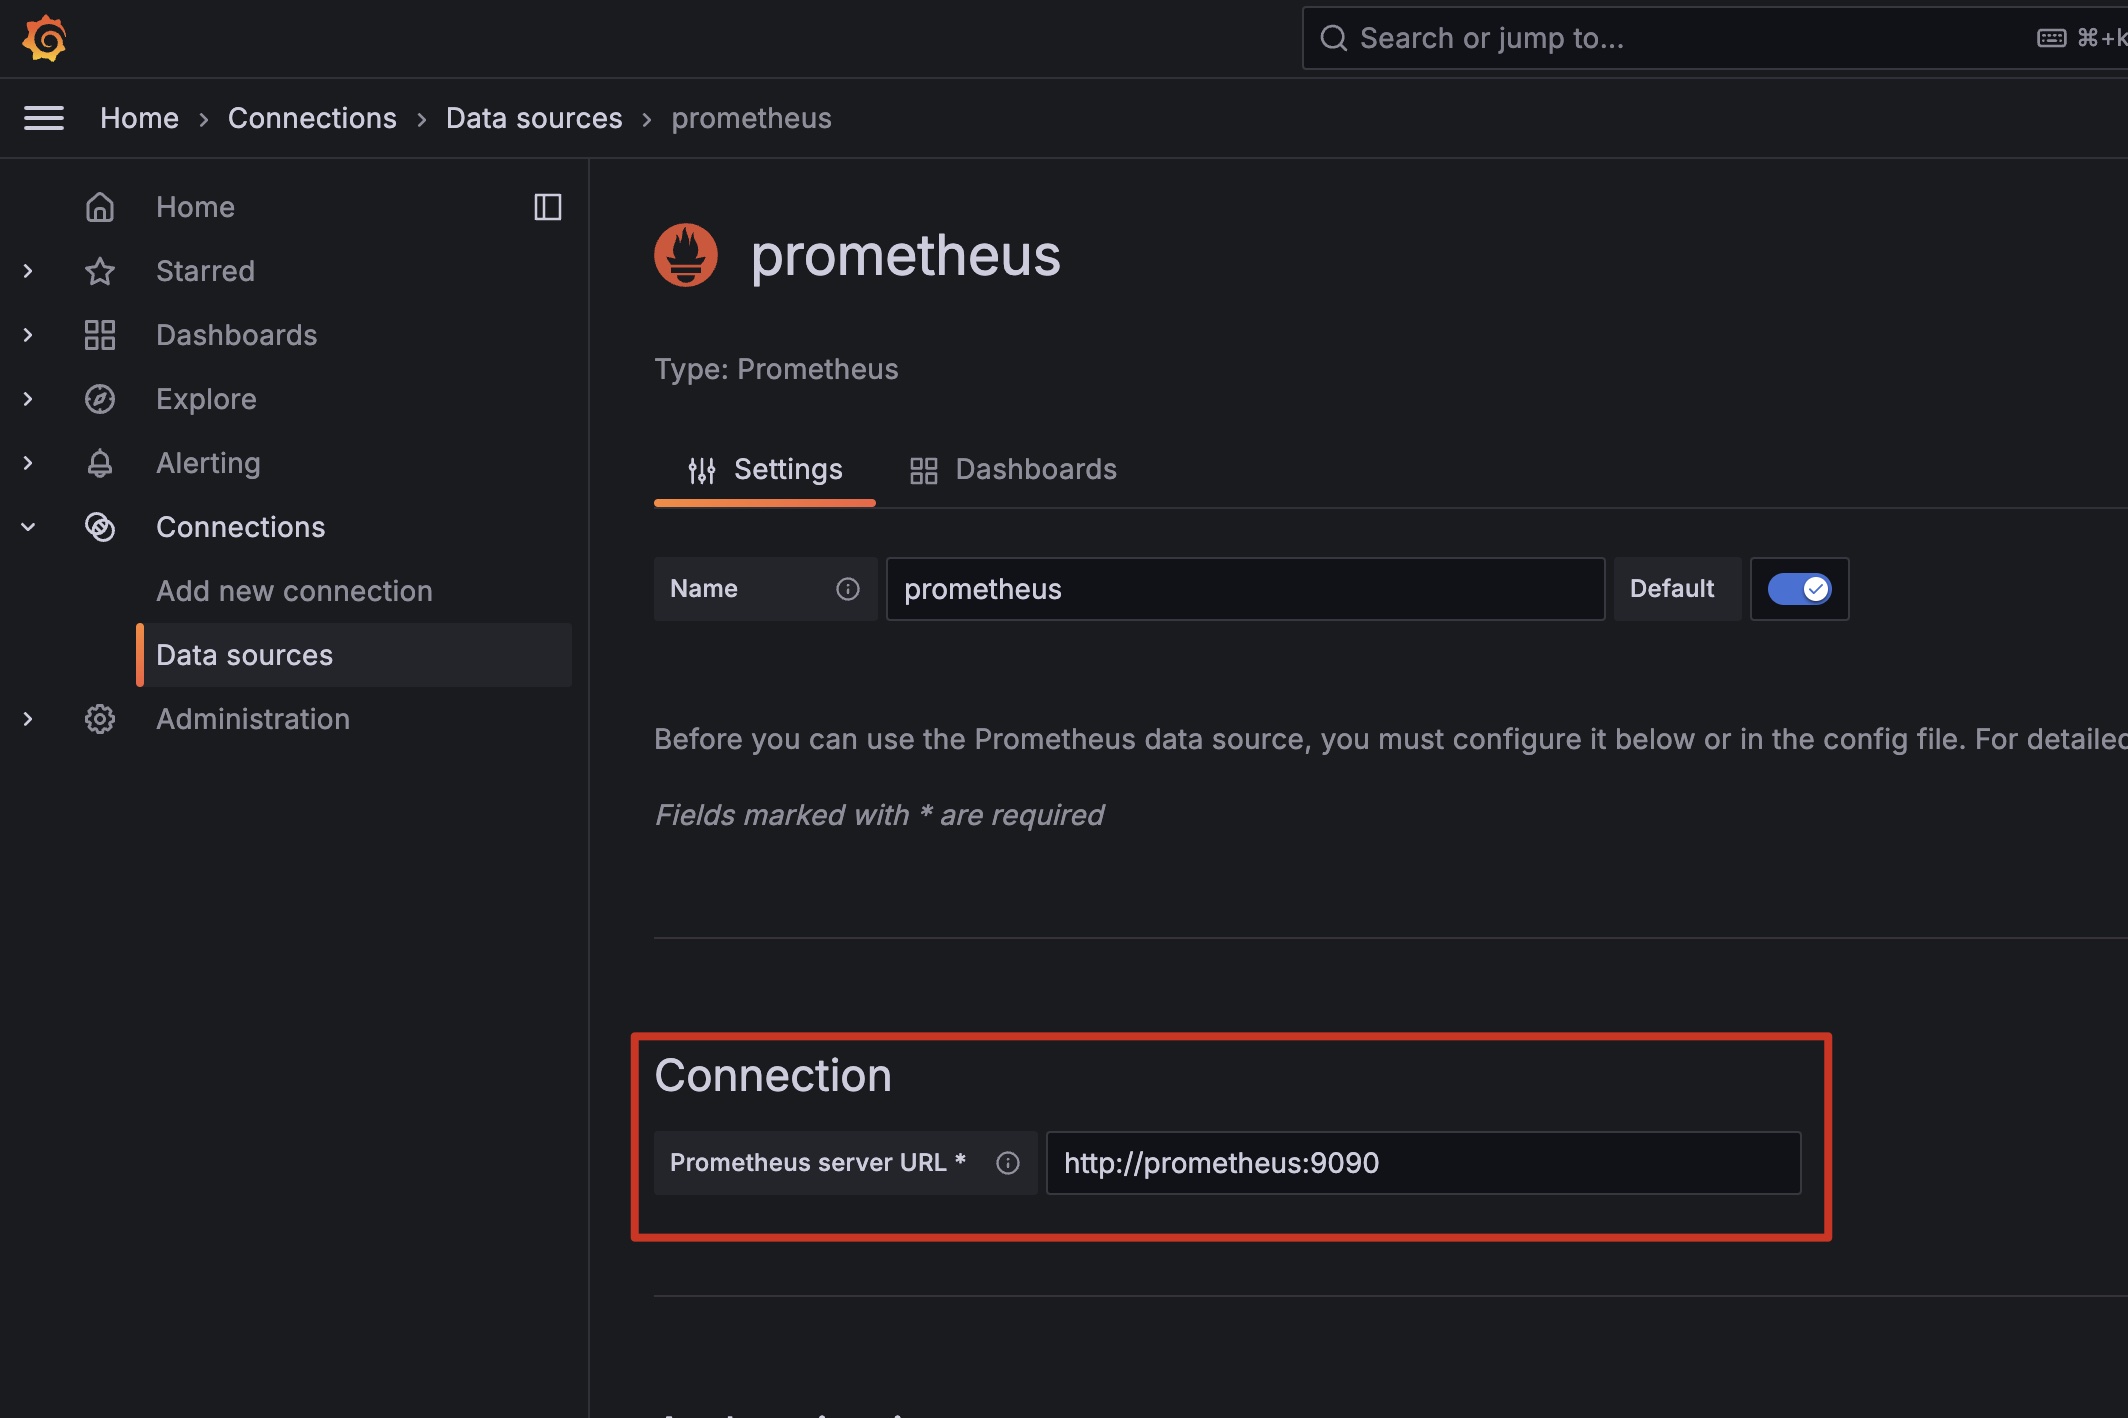The width and height of the screenshot is (2128, 1418).
Task: Open the hamburger navigation menu
Action: coord(44,118)
